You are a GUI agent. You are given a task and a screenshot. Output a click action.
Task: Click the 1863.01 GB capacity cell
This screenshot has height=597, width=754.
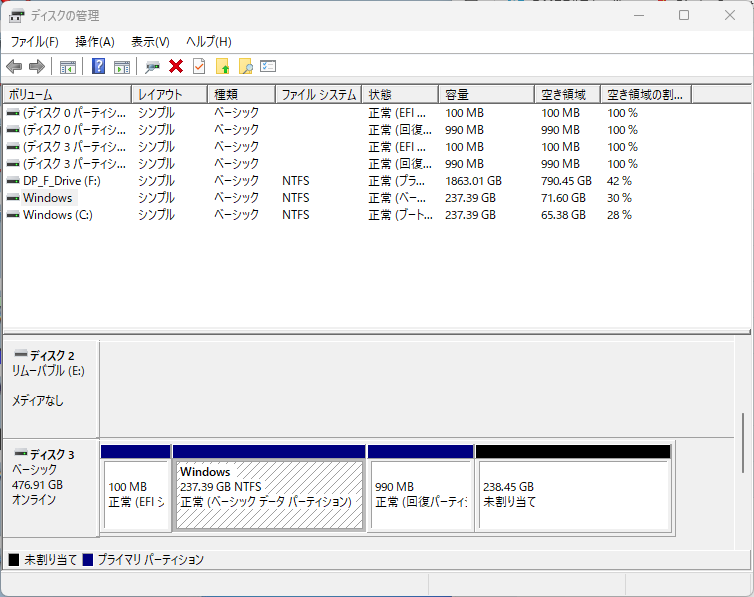[x=473, y=181]
